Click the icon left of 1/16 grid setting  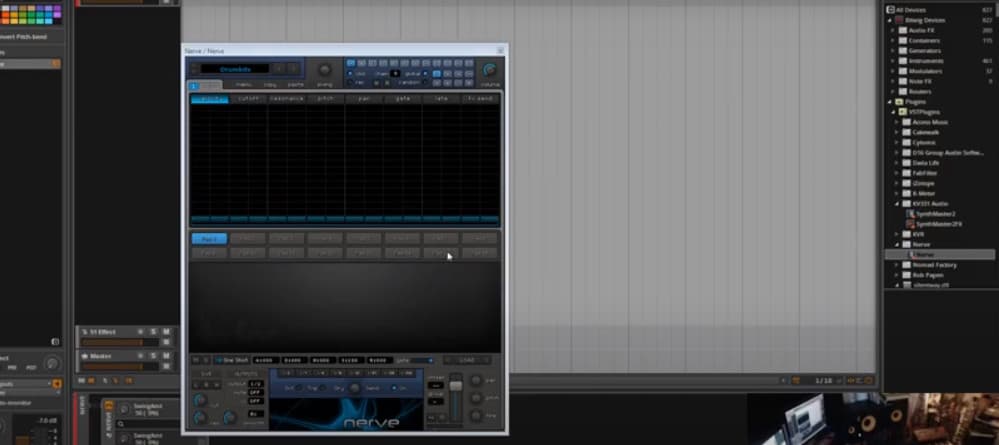(x=796, y=381)
